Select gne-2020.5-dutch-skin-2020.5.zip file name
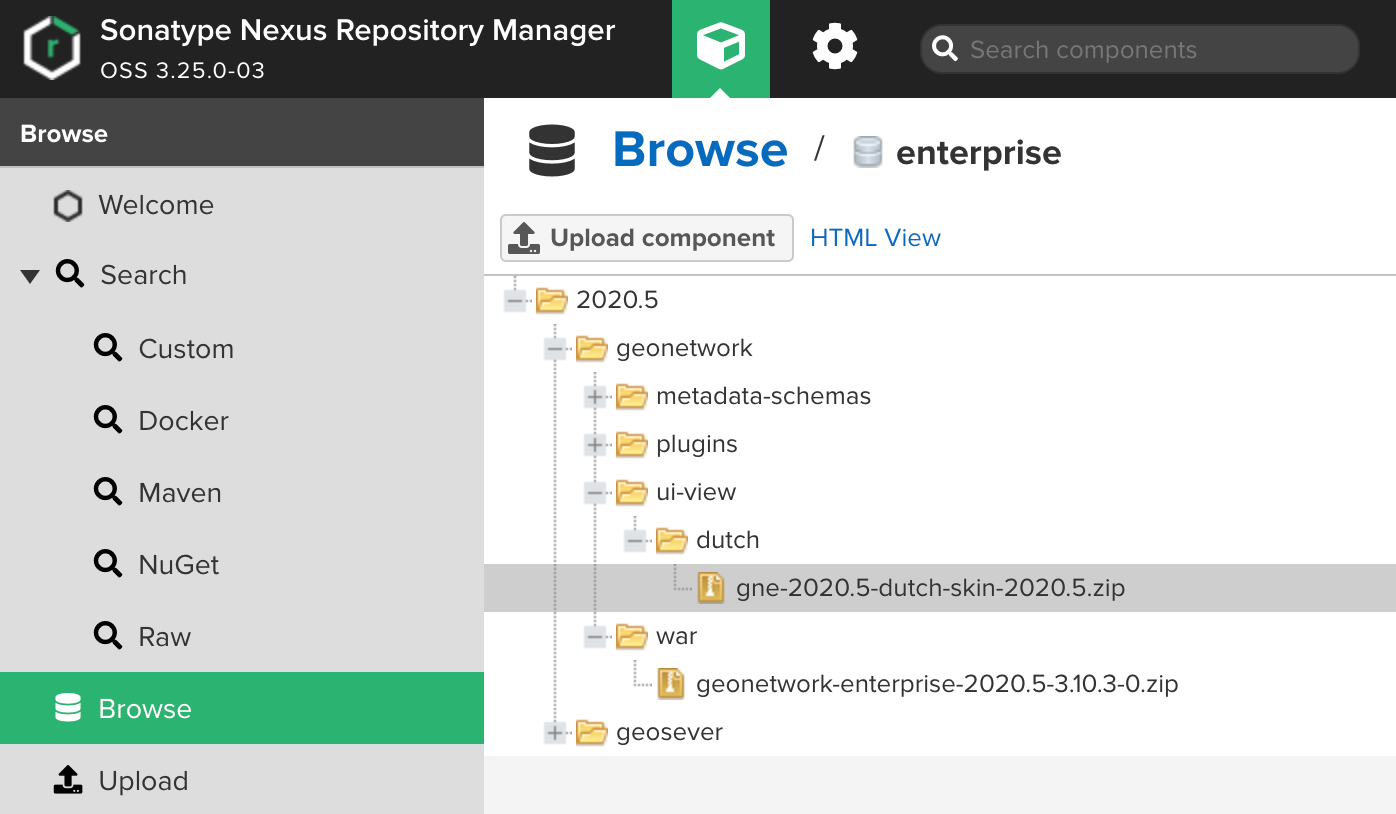 [x=930, y=588]
